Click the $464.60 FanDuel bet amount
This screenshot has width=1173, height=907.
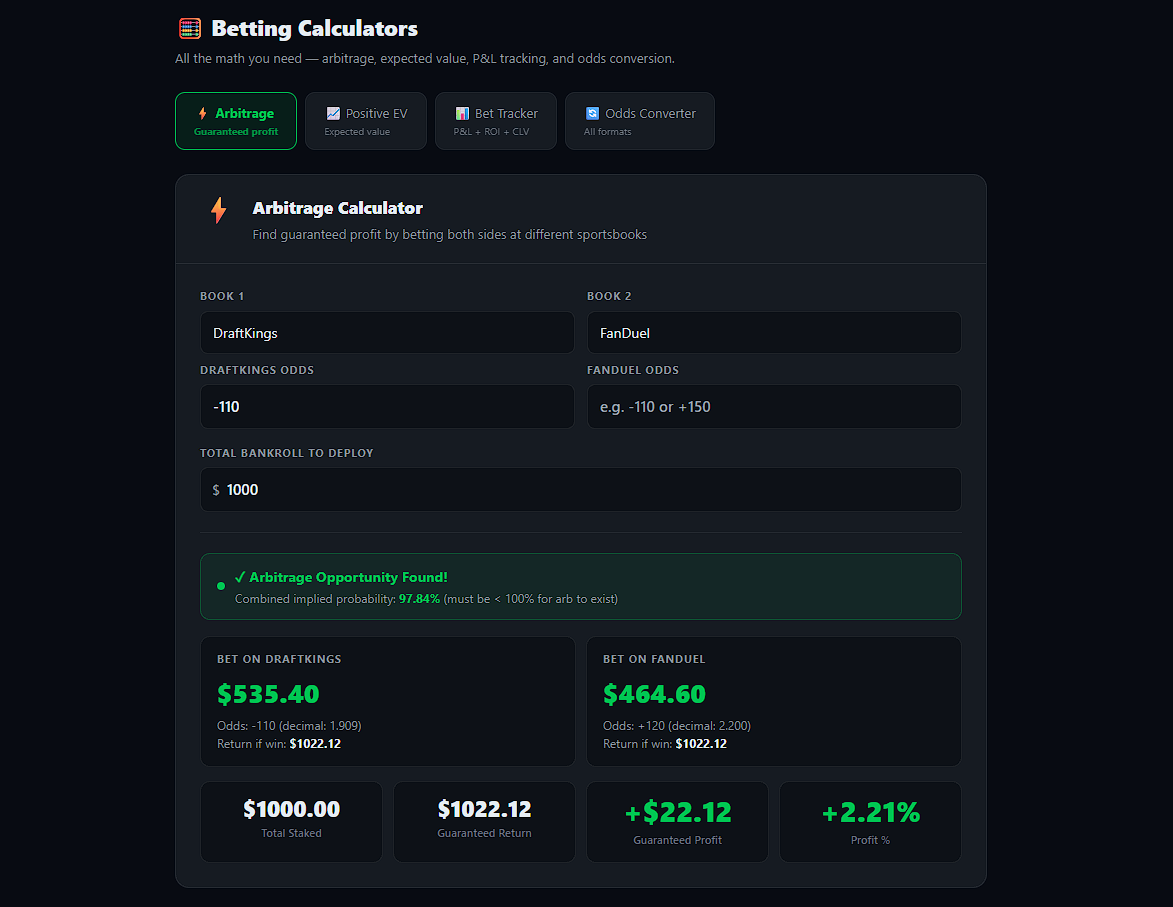pyautogui.click(x=655, y=694)
